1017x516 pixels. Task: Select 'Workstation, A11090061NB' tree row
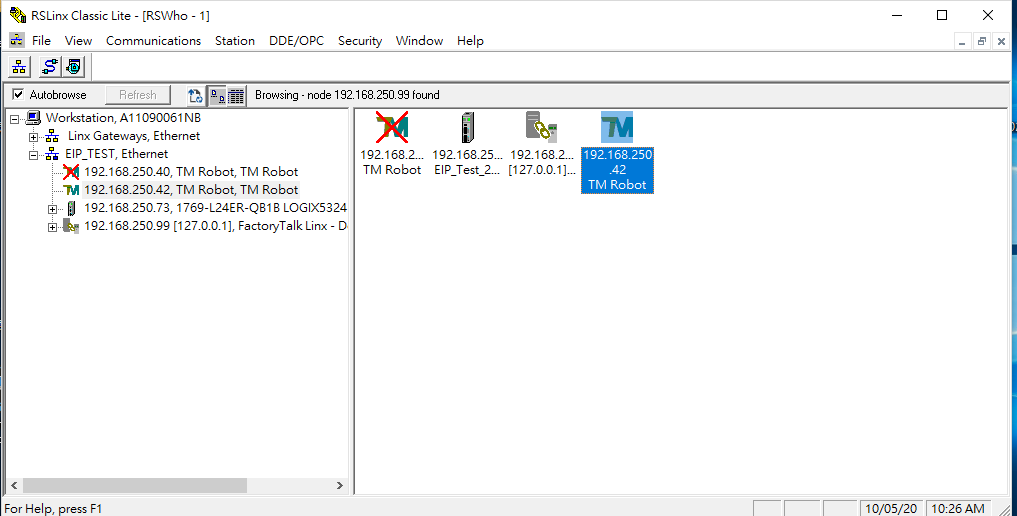pos(123,118)
